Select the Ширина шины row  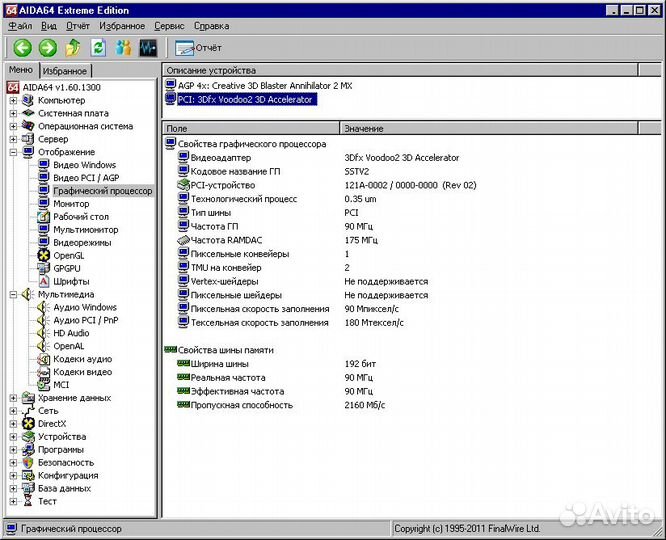click(220, 364)
